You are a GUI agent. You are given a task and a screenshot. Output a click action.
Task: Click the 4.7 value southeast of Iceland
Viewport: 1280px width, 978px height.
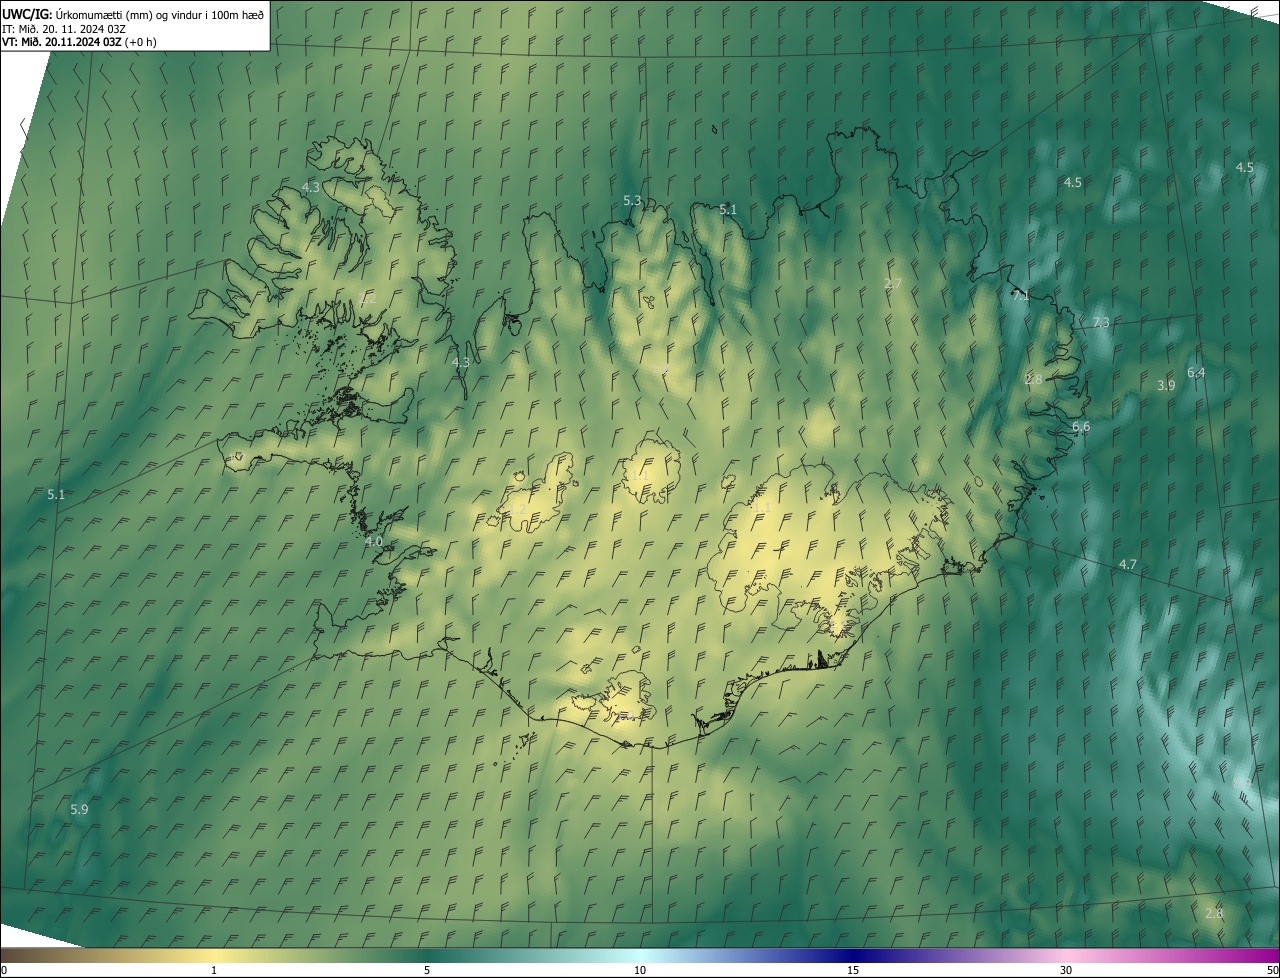tap(1128, 565)
